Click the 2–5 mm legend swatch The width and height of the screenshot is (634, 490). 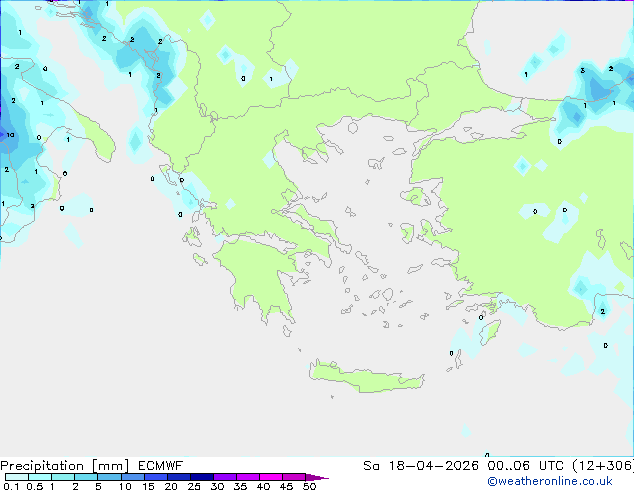pyautogui.click(x=86, y=477)
